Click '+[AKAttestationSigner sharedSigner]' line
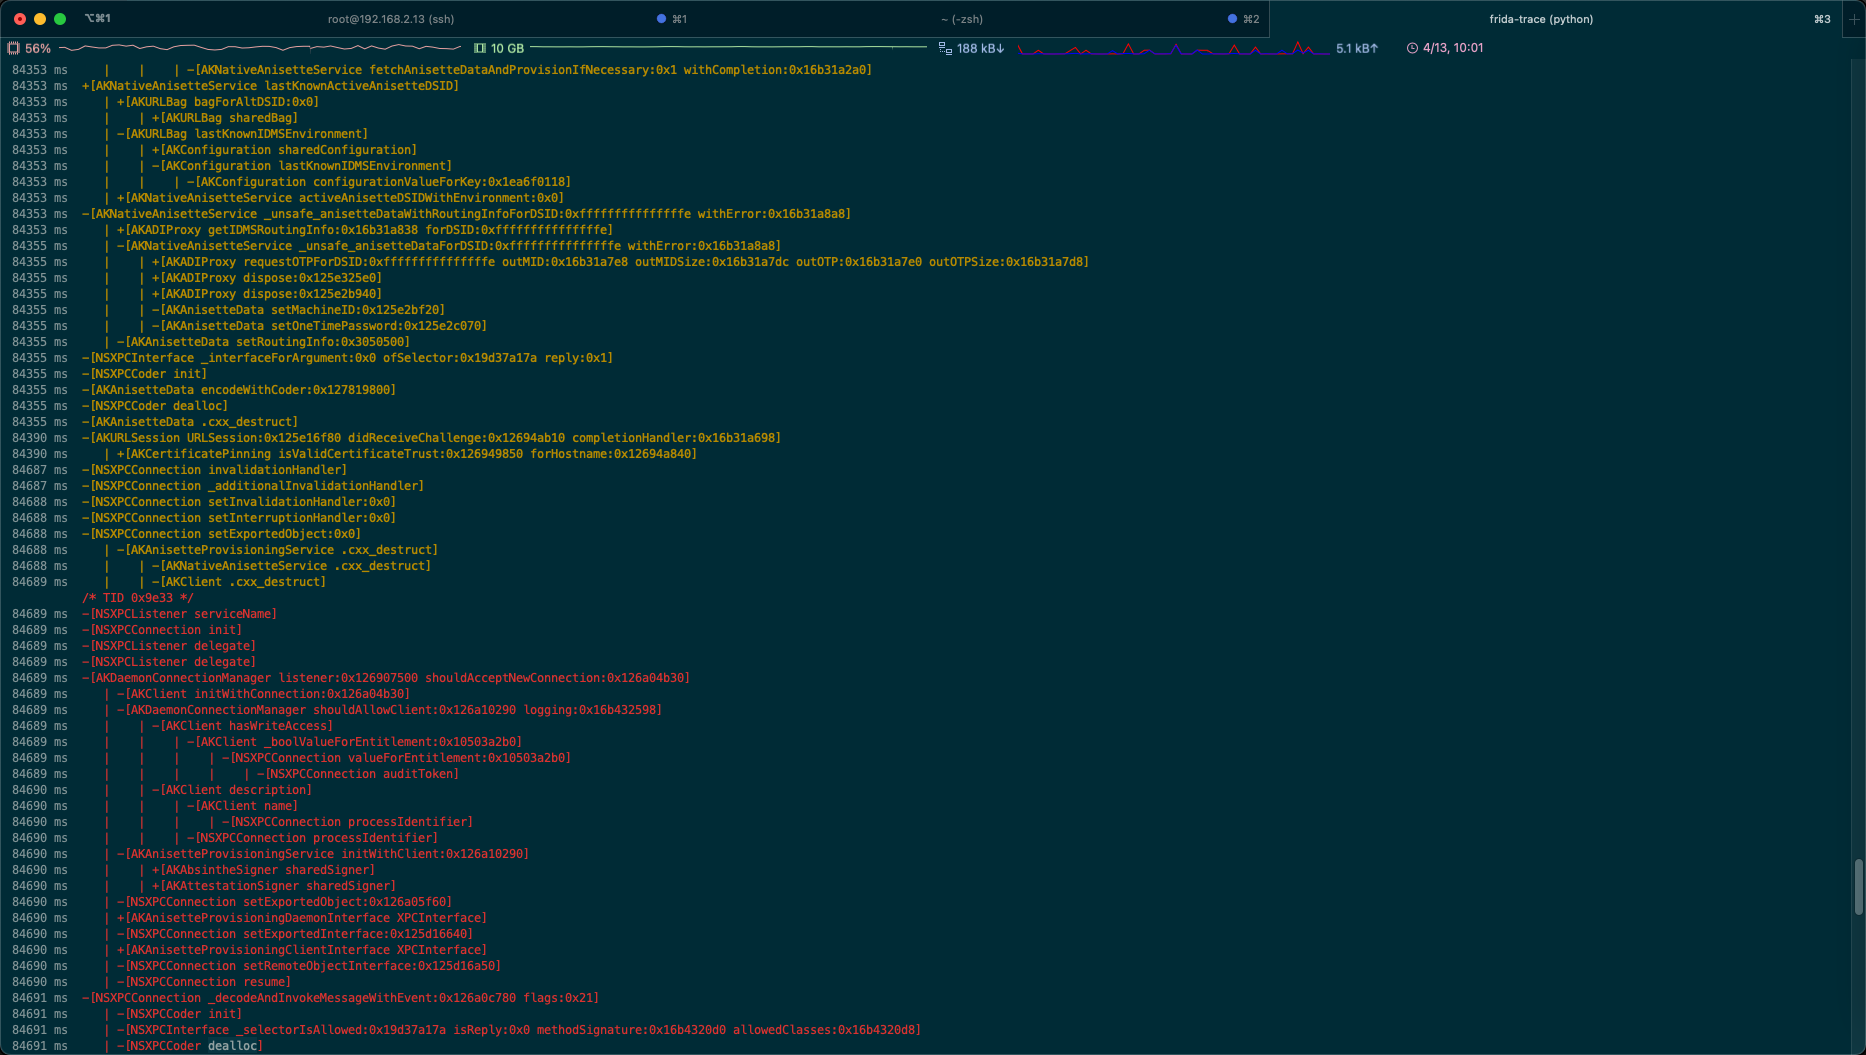This screenshot has width=1866, height=1055. (x=274, y=886)
